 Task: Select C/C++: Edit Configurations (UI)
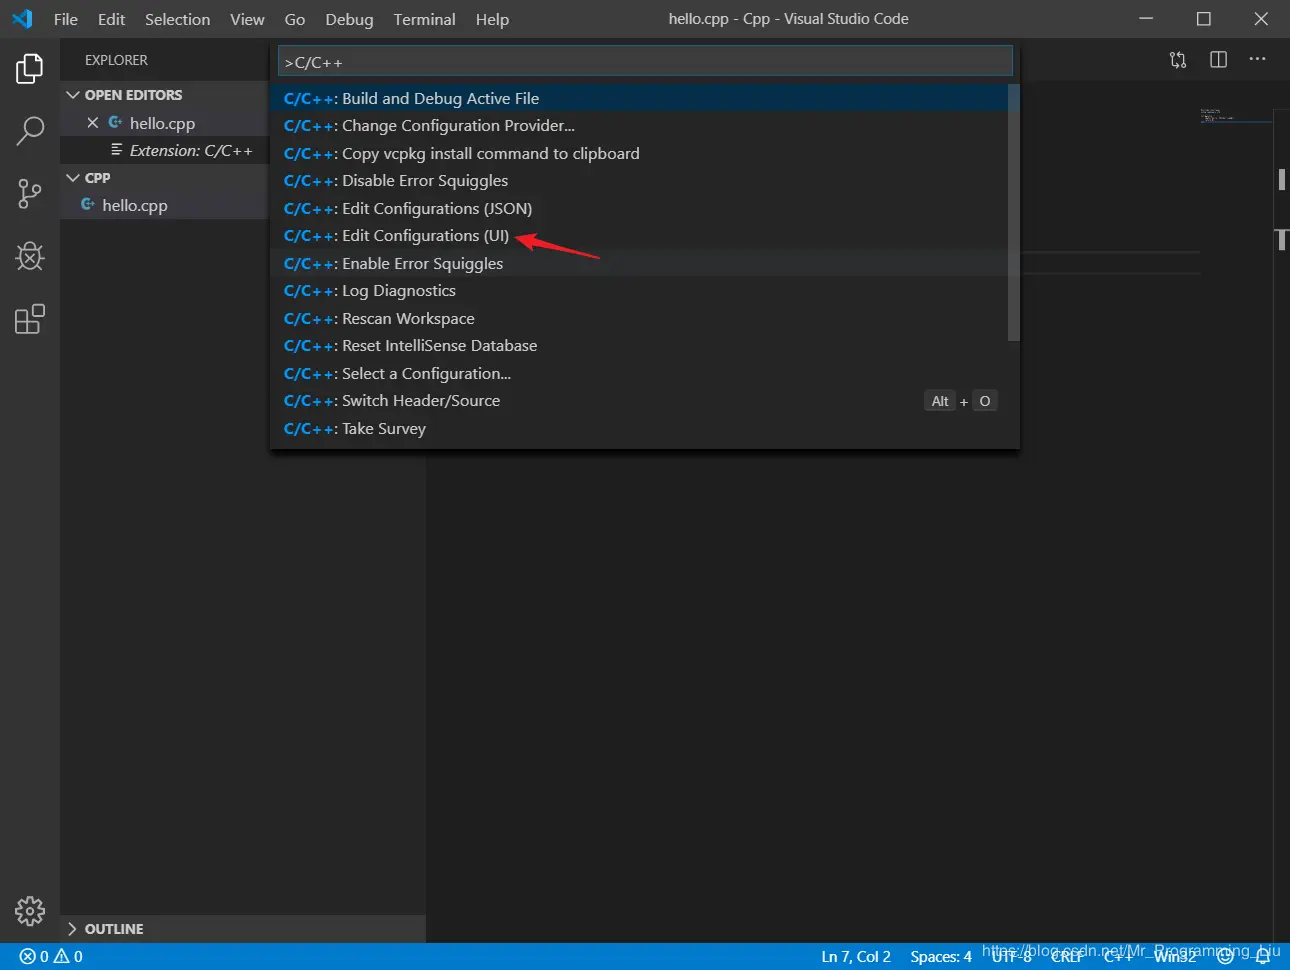pos(639,236)
